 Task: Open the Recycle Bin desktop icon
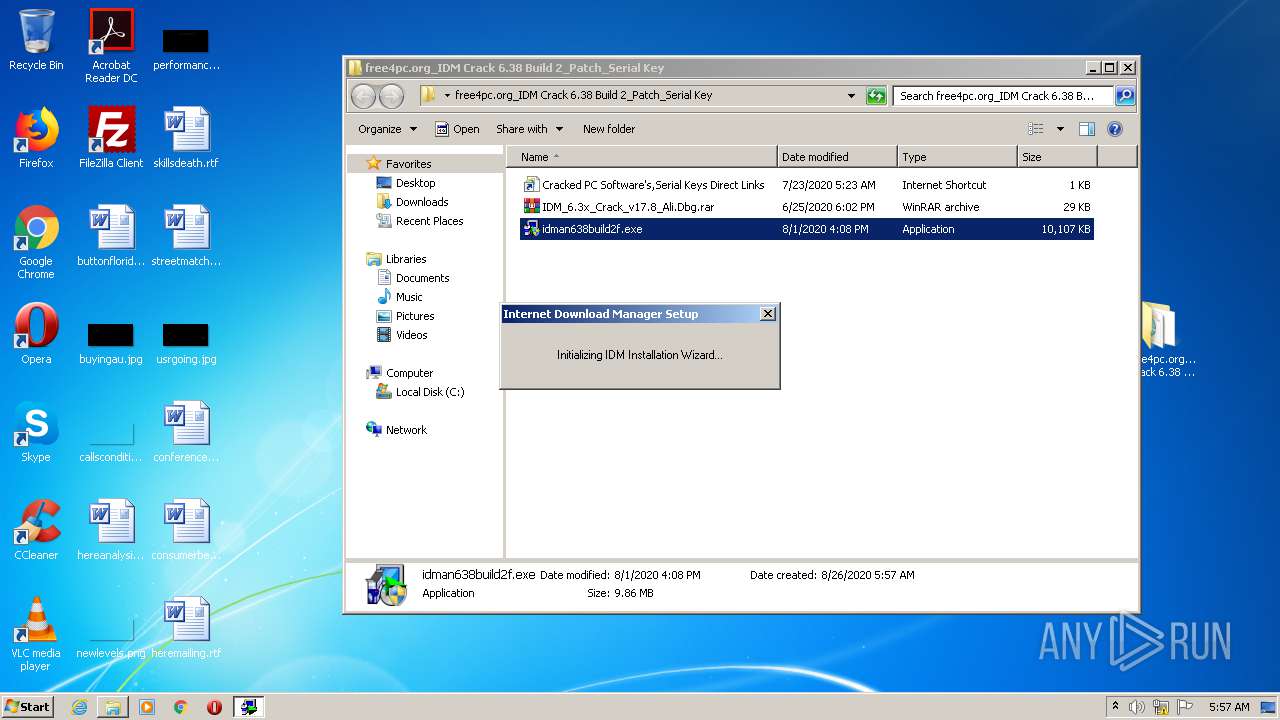coord(36,40)
